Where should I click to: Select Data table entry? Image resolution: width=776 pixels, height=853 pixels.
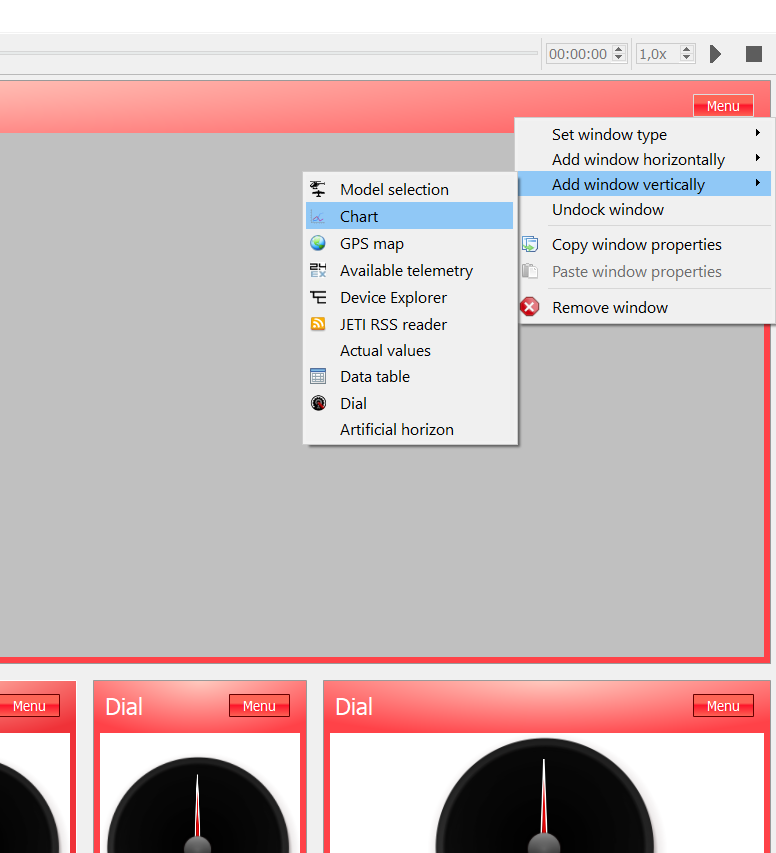click(x=409, y=376)
